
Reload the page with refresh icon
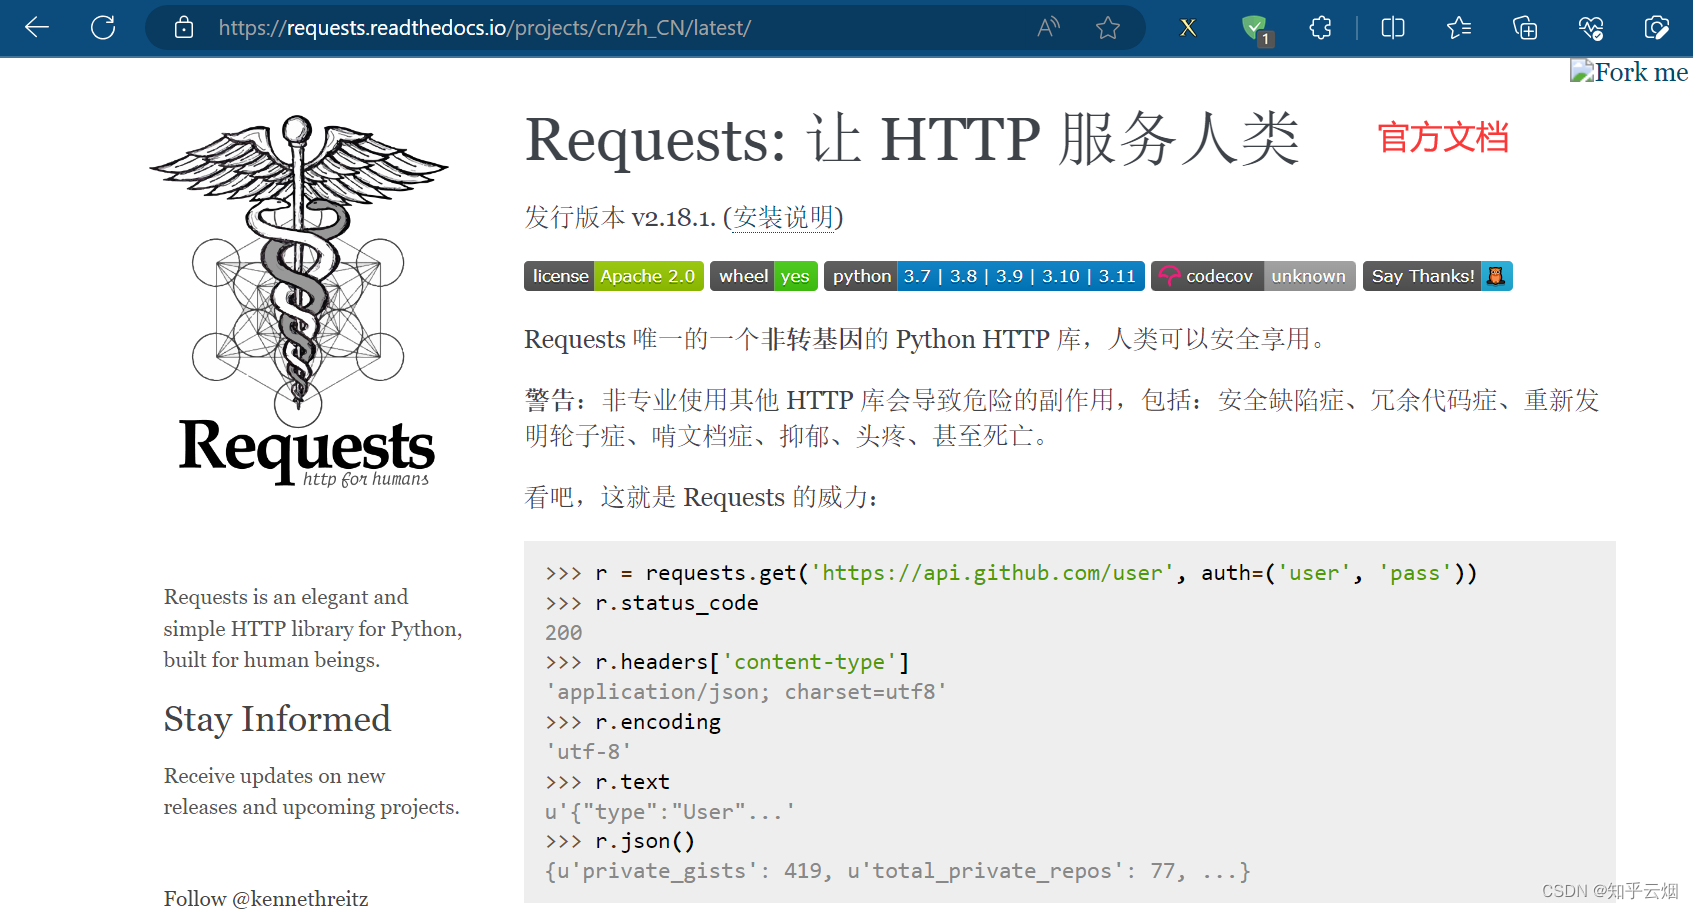tap(103, 27)
